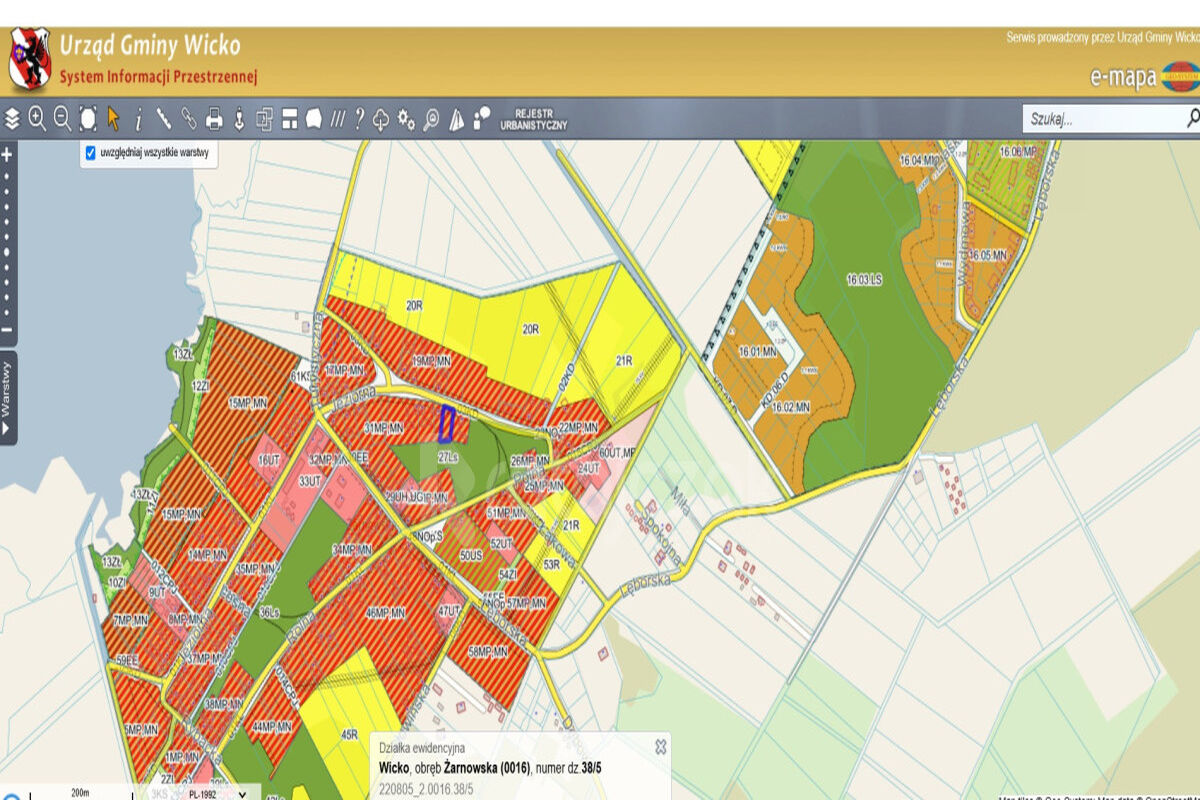The width and height of the screenshot is (1200, 800).
Task: Open the layers stack icon
Action: (12, 119)
